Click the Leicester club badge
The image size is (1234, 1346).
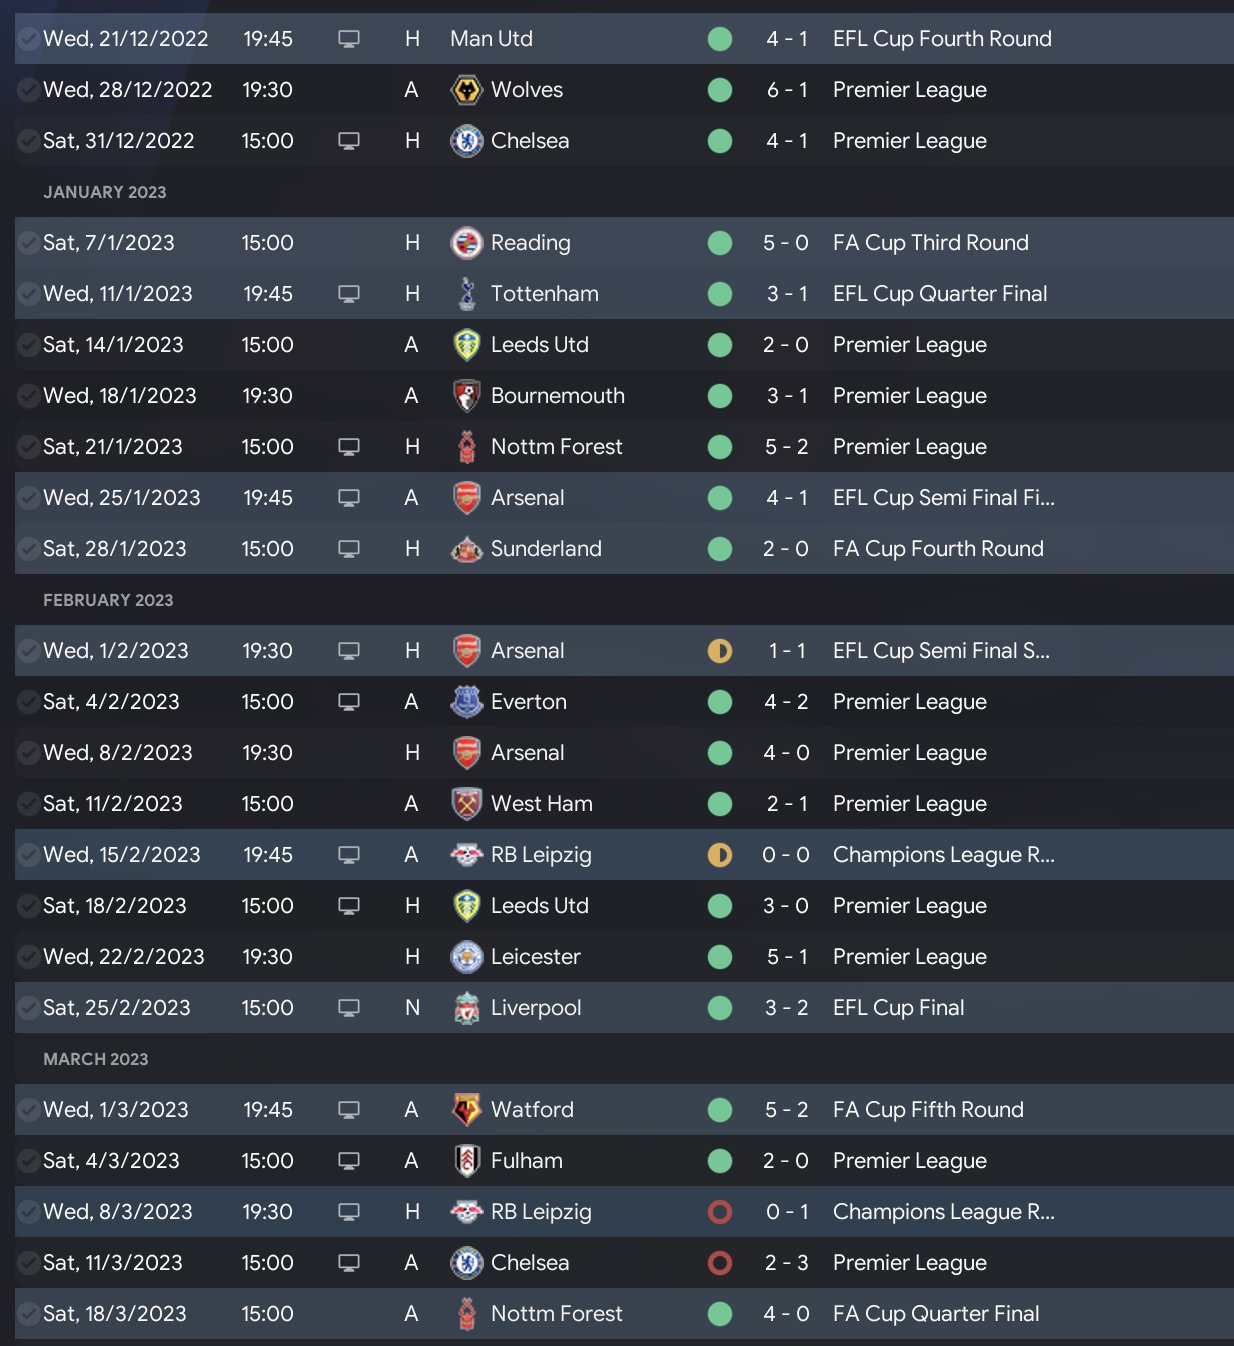pos(466,957)
